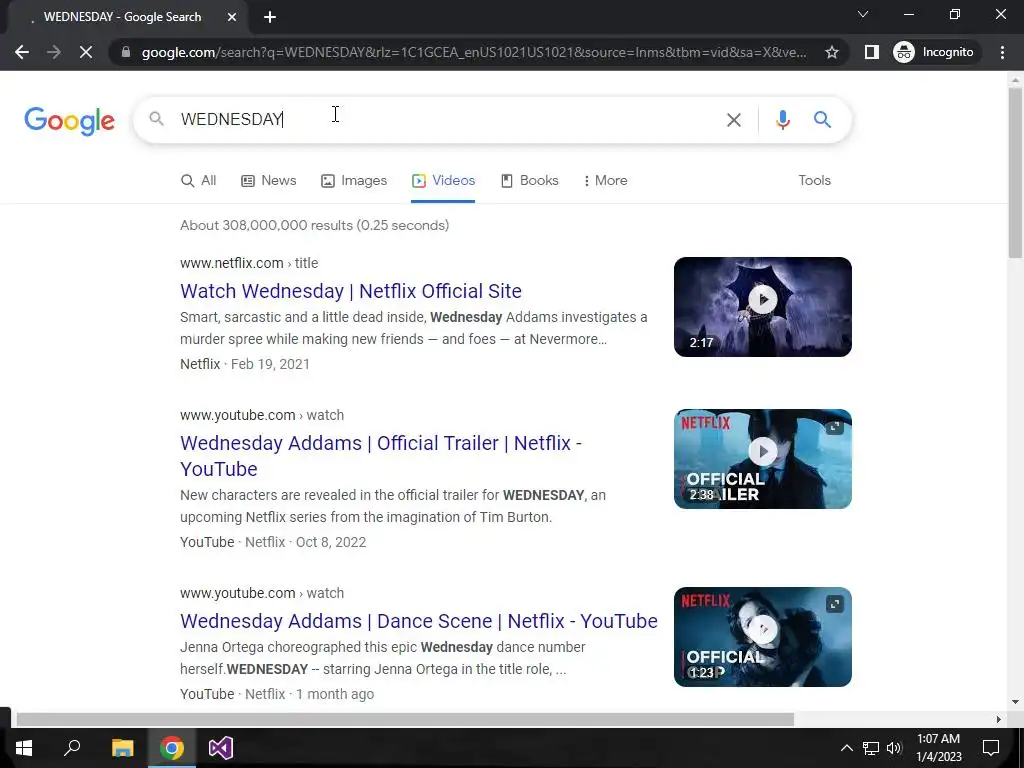Open the taskbar clock showing 1:07 AM
The height and width of the screenshot is (768, 1024).
tap(938, 748)
